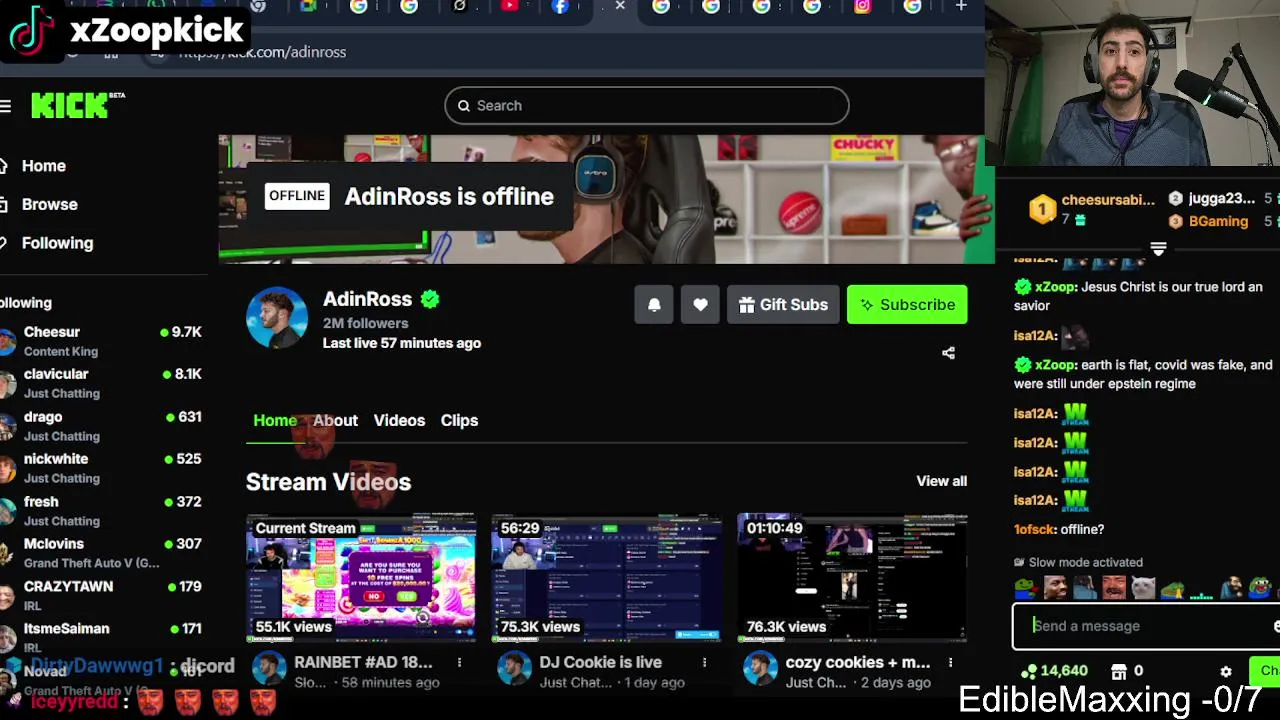The height and width of the screenshot is (720, 1280).
Task: Click AdinRoss's verified badge
Action: pos(430,299)
